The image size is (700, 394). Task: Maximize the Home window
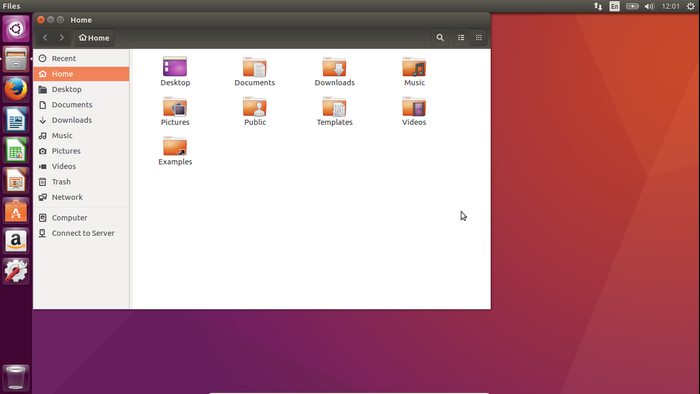(60, 20)
